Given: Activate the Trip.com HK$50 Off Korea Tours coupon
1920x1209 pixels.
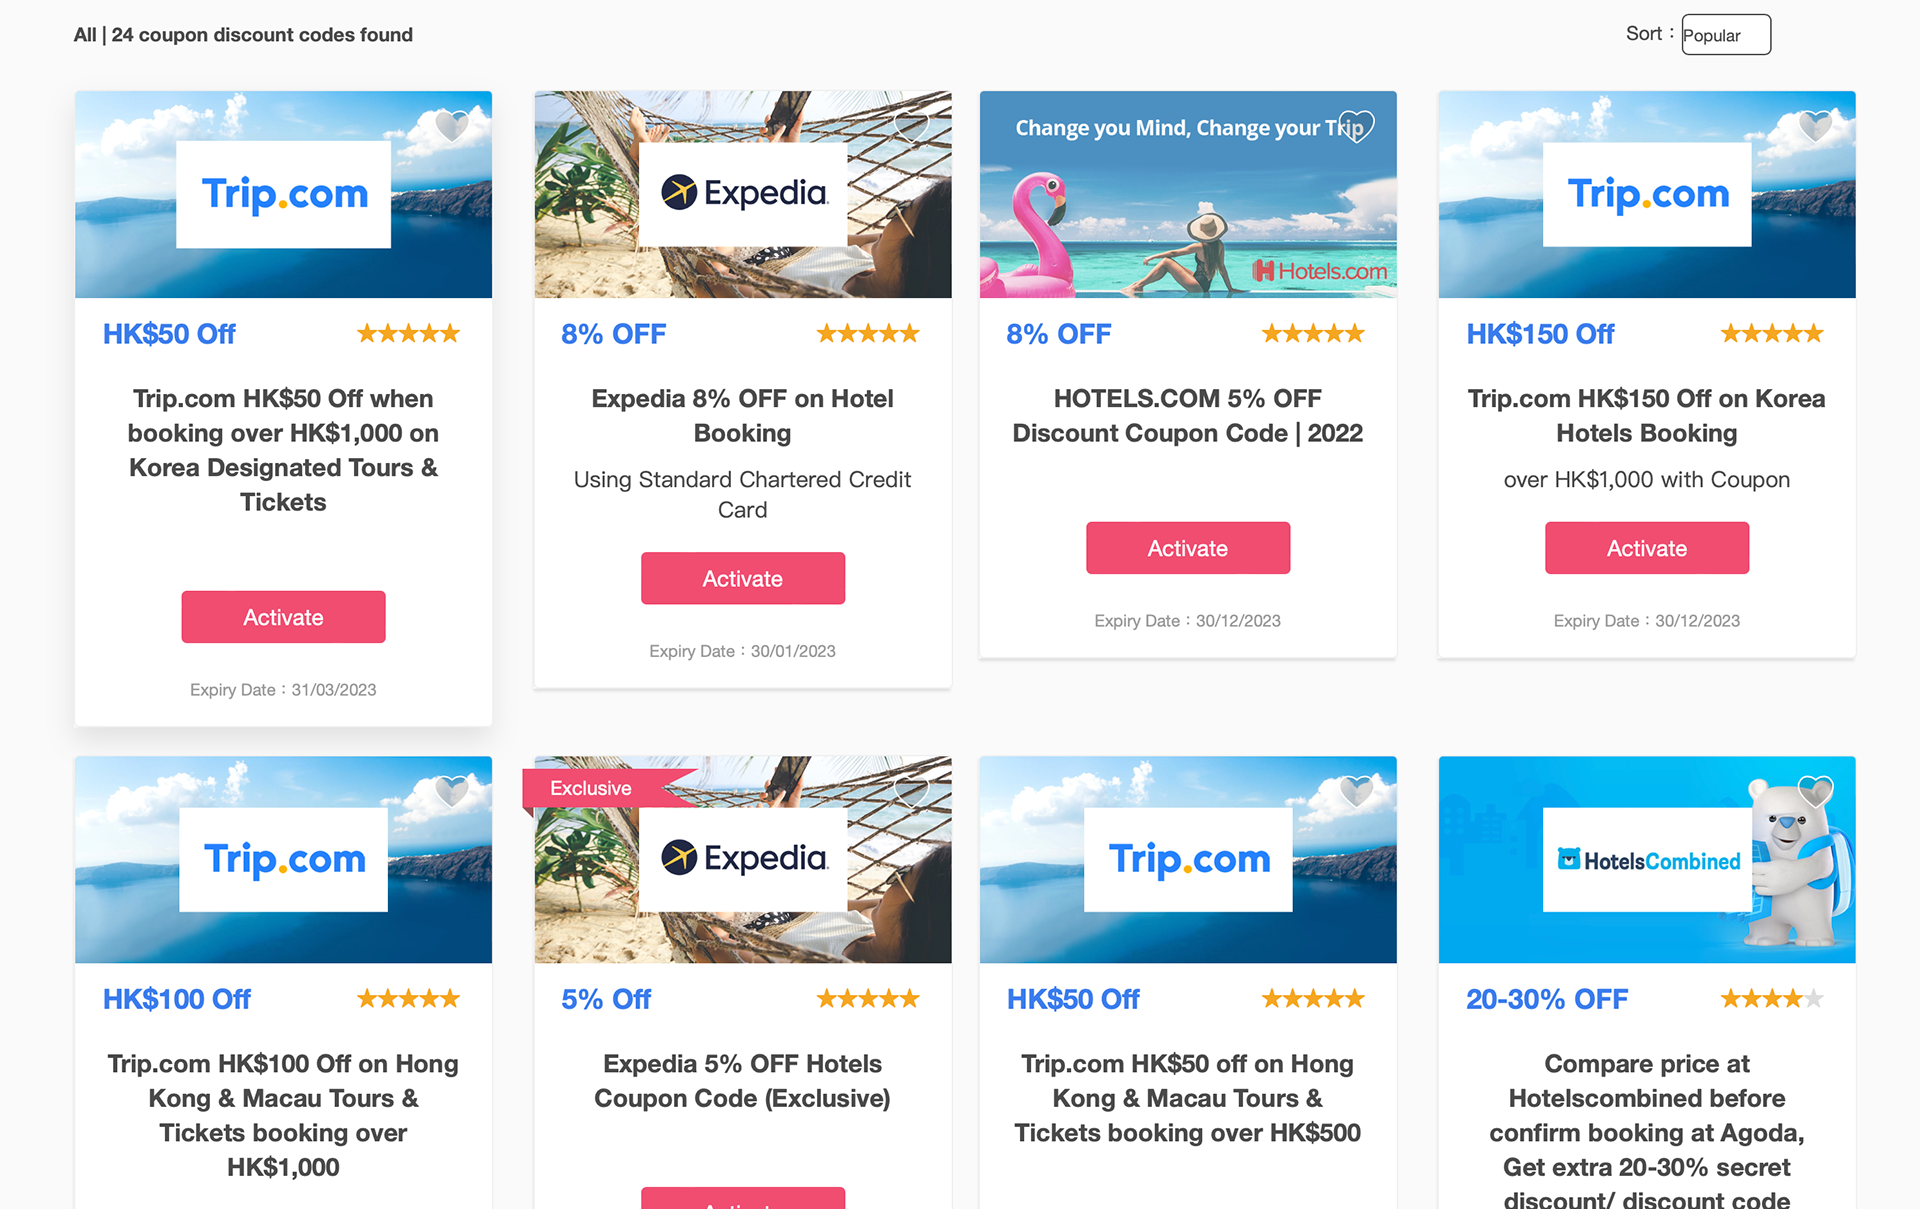Looking at the screenshot, I should tap(283, 617).
